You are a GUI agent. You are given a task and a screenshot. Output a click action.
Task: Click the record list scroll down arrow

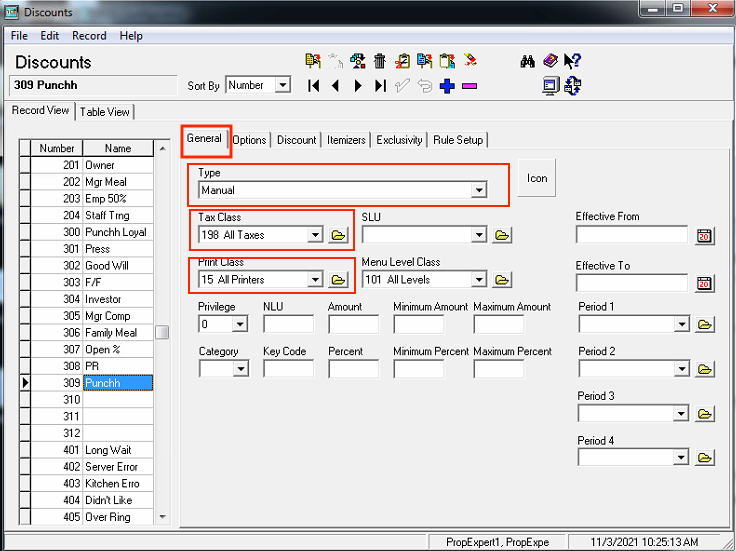click(162, 517)
